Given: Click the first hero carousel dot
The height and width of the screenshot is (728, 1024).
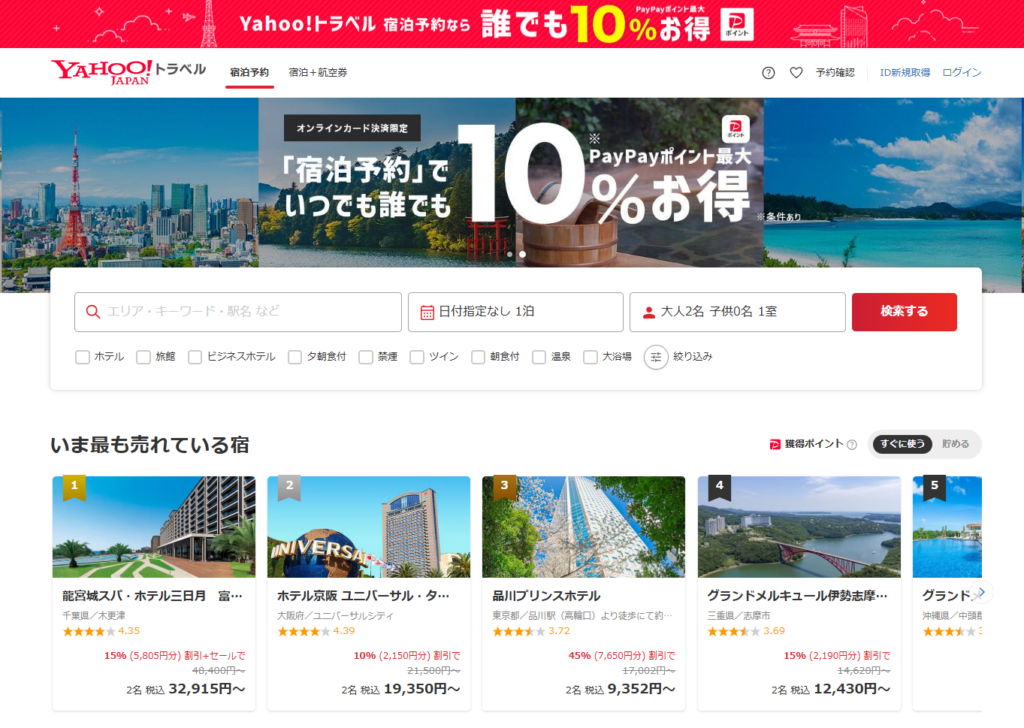Looking at the screenshot, I should (x=509, y=255).
